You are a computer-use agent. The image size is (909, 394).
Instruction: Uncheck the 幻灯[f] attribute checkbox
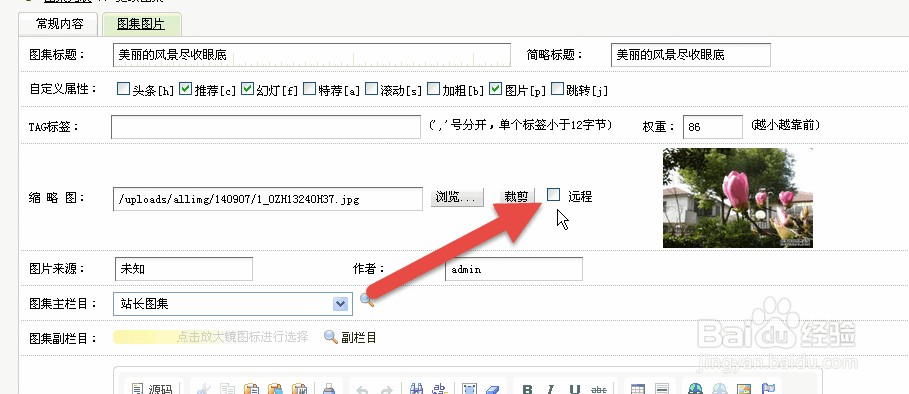point(248,89)
